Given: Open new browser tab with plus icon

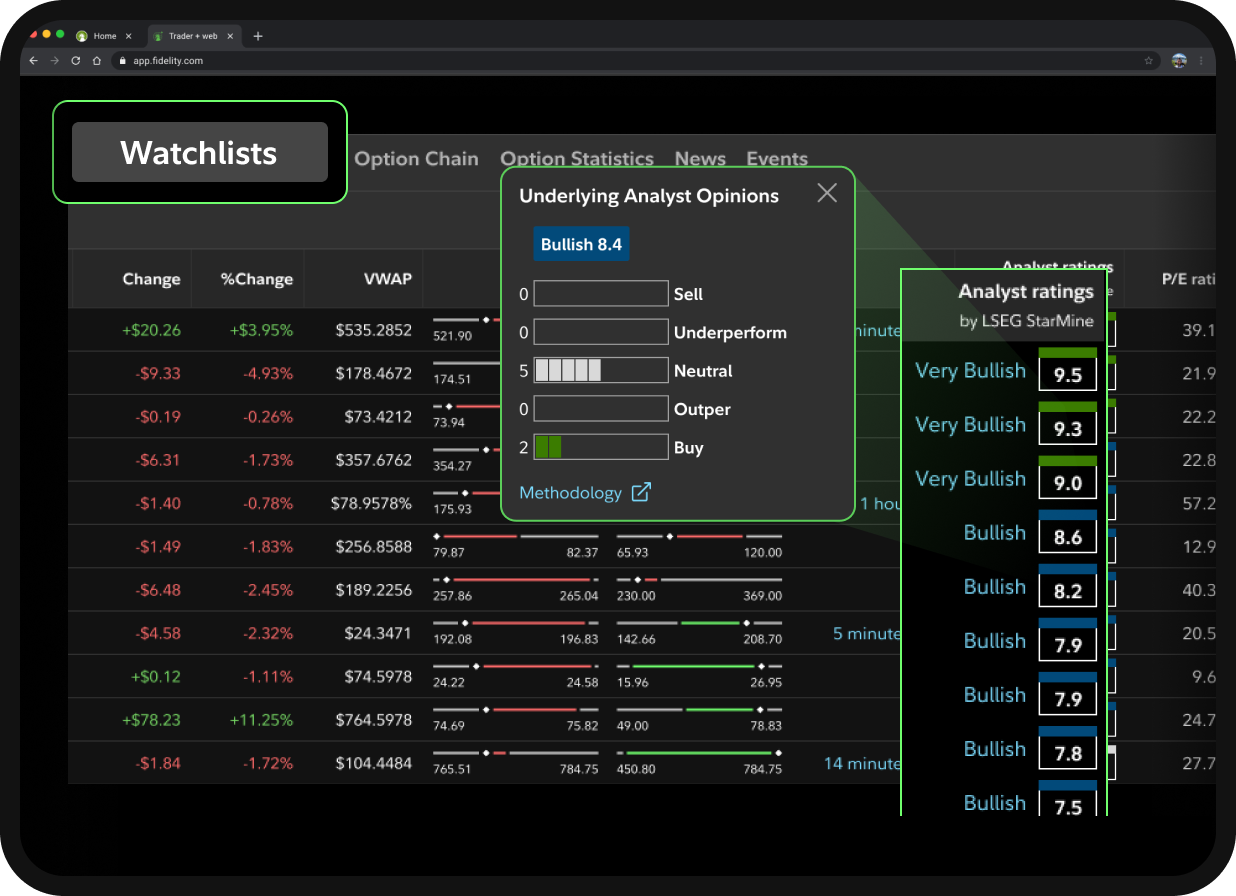Looking at the screenshot, I should coord(258,36).
